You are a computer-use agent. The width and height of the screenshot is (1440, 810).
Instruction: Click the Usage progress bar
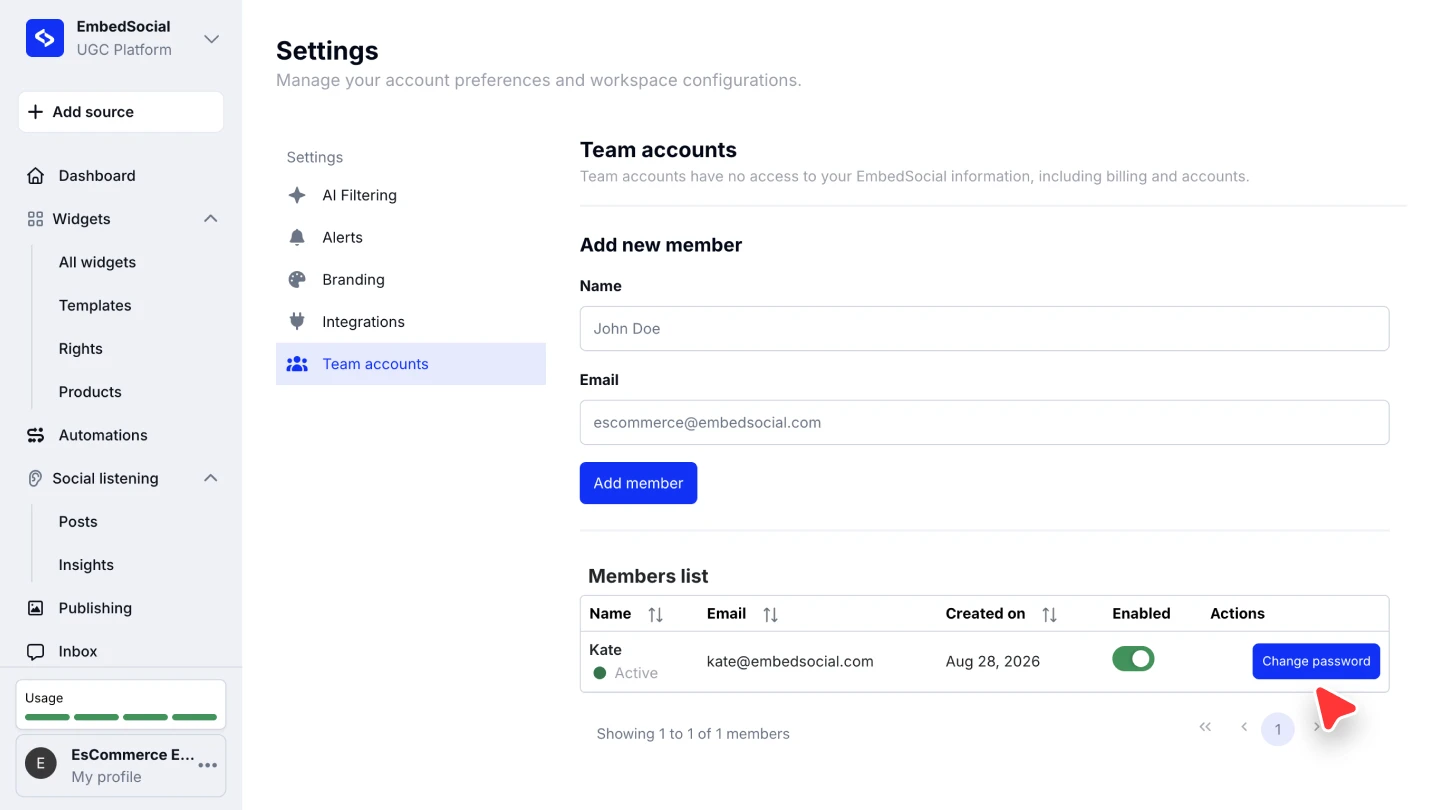pyautogui.click(x=121, y=717)
